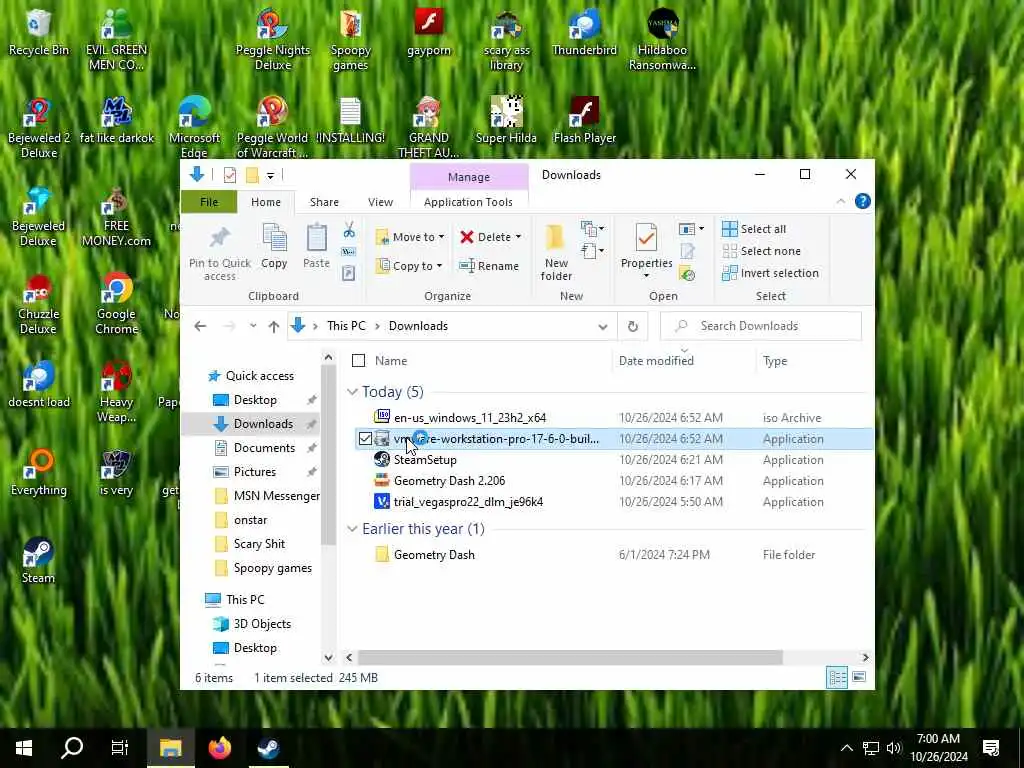Viewport: 1024px width, 768px height.
Task: Create a New folder
Action: point(556,253)
